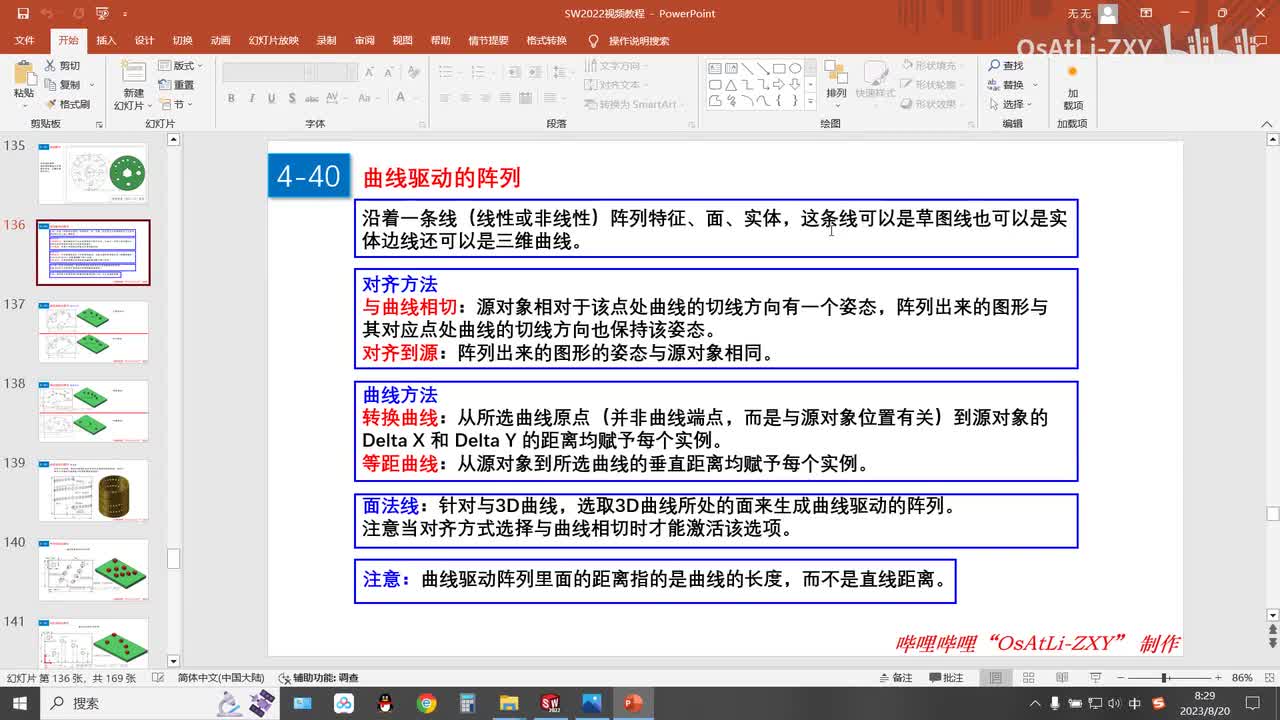
Task: Click the Find (查找) magnifier button
Action: [x=1006, y=66]
